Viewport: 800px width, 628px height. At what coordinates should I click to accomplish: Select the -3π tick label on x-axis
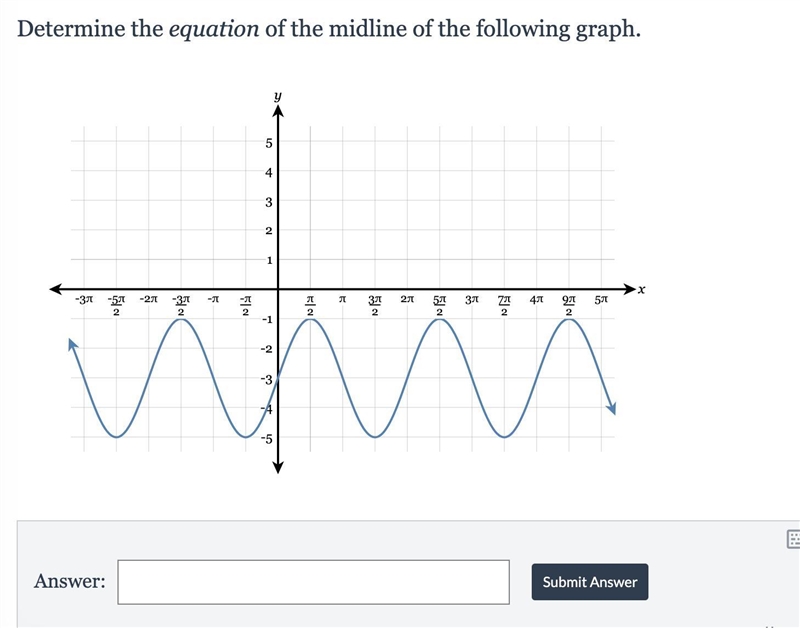[x=84, y=299]
